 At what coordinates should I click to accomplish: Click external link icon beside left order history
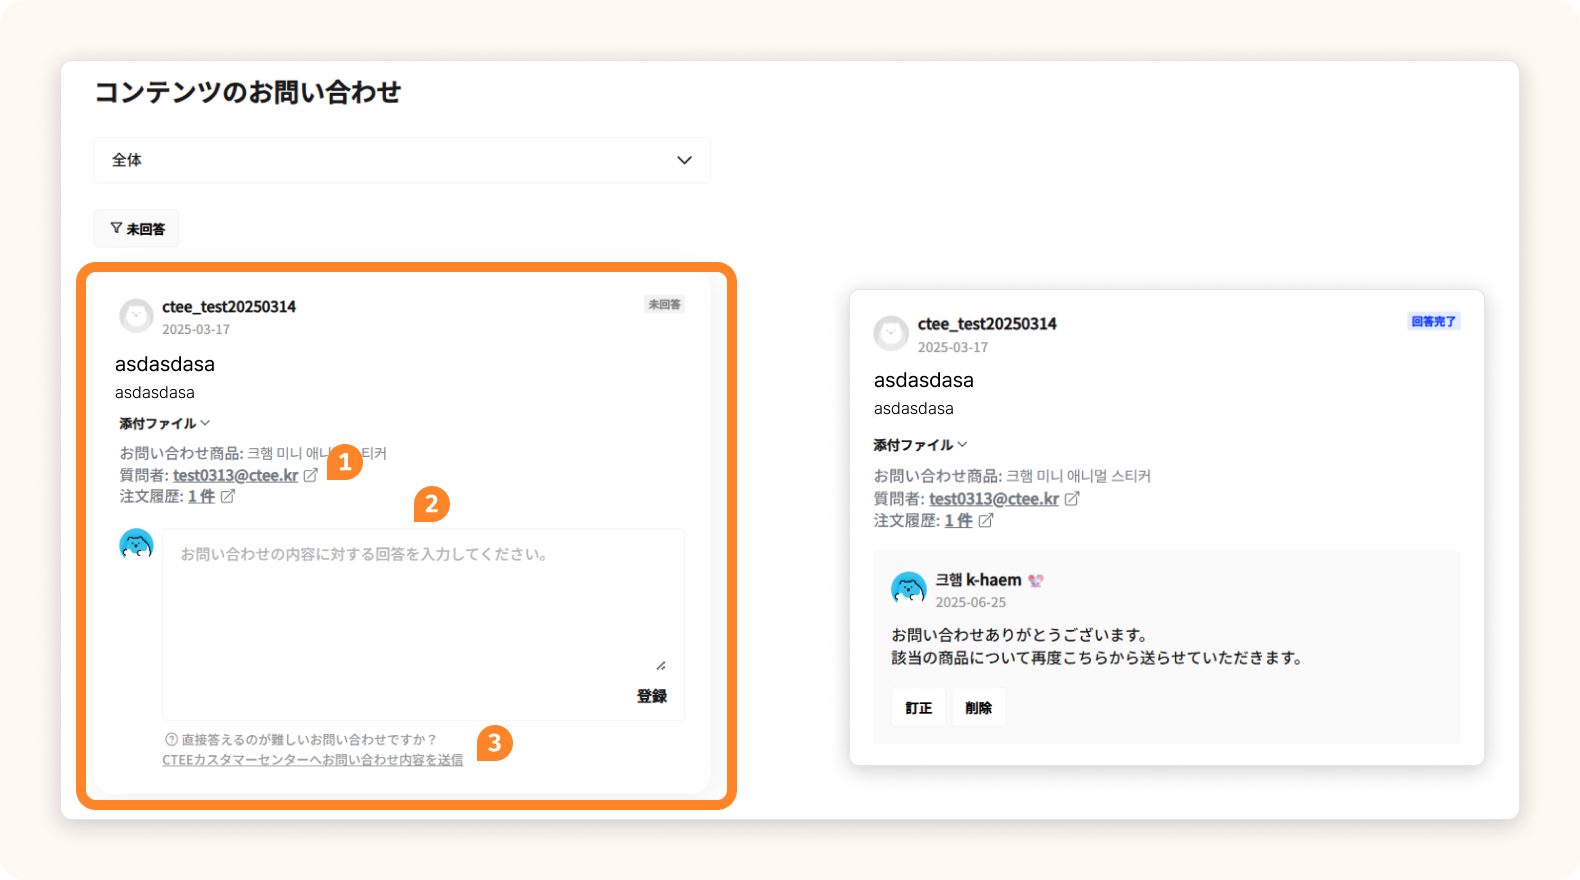[x=228, y=496]
